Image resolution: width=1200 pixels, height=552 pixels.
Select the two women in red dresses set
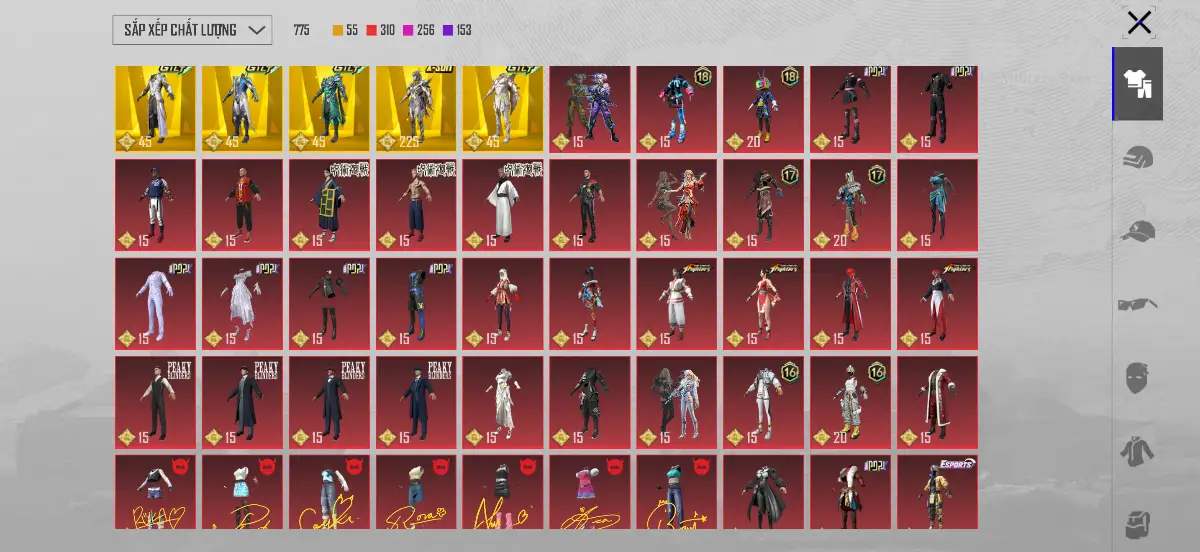(677, 205)
